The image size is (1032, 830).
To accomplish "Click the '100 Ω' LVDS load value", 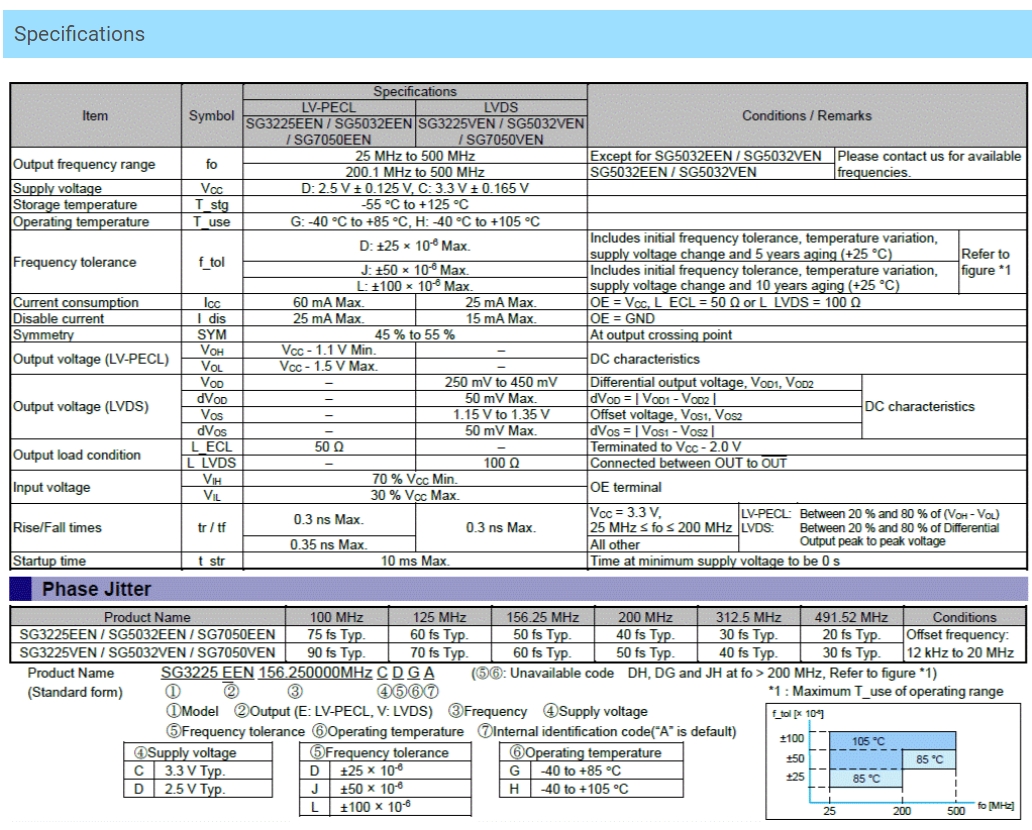I will tap(501, 463).
